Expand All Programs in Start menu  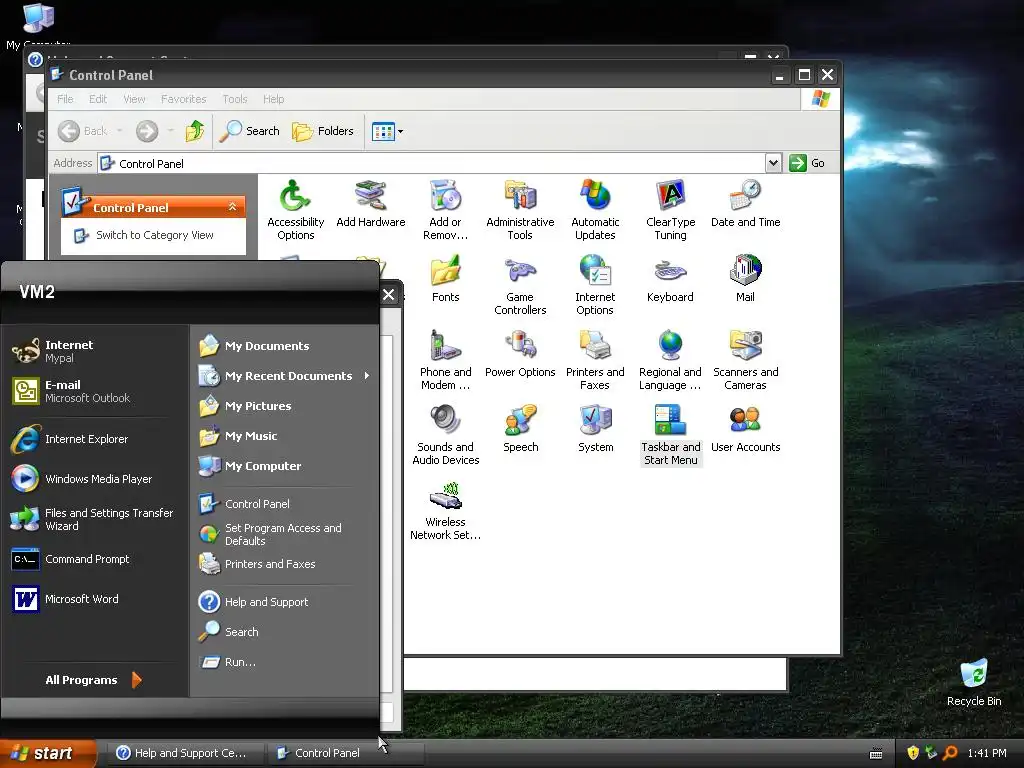click(x=93, y=680)
